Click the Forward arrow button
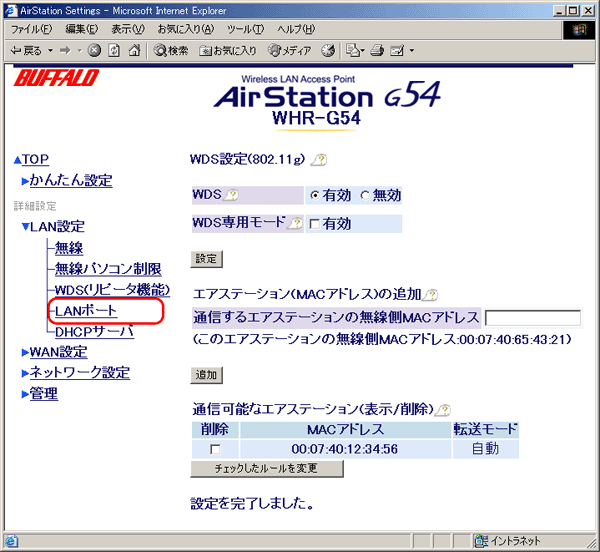The image size is (600, 552). point(65,50)
